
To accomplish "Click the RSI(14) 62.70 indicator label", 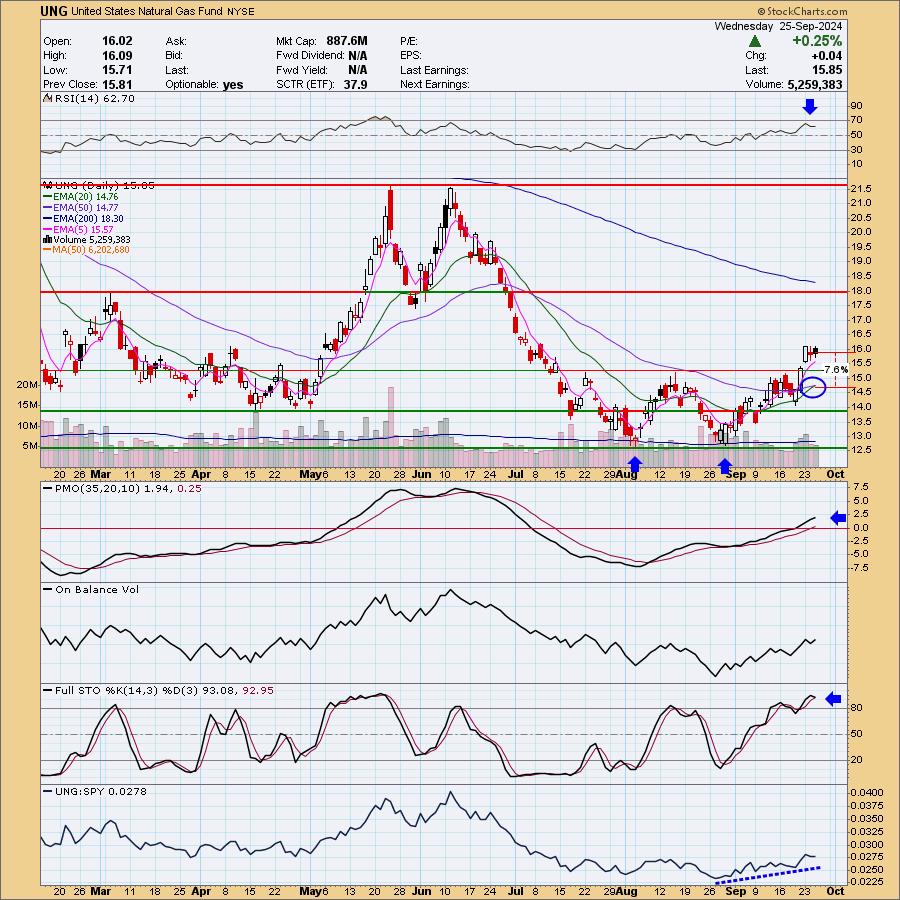I will click(x=95, y=99).
